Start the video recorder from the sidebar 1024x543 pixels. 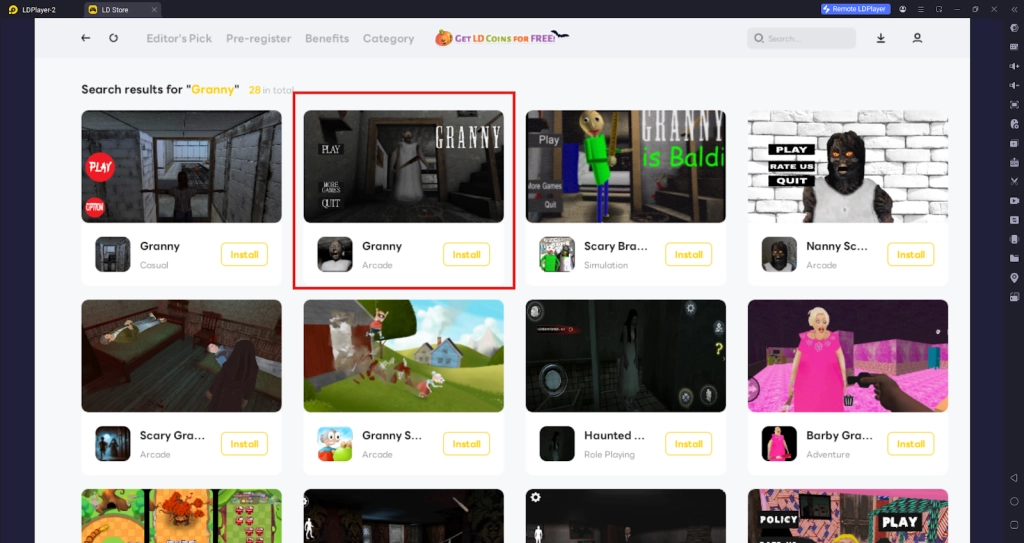click(1014, 201)
